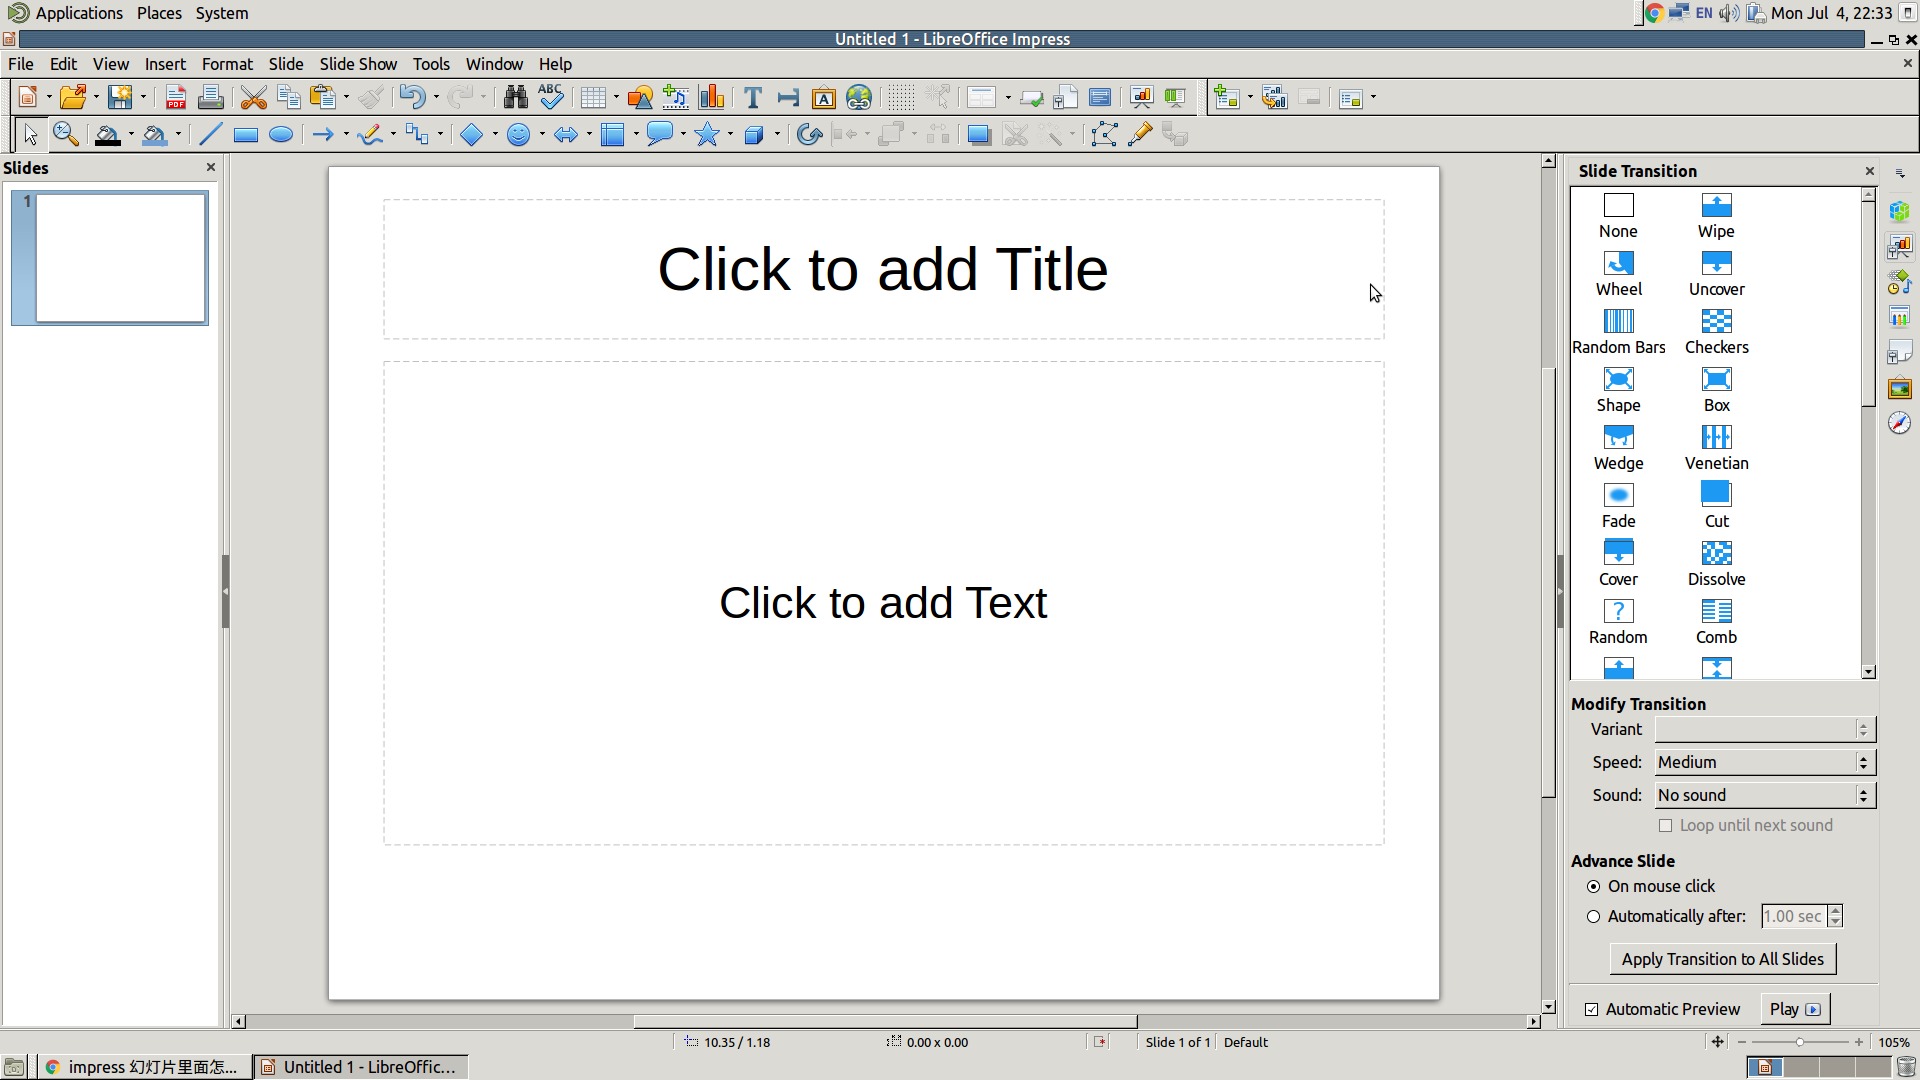The width and height of the screenshot is (1920, 1080).
Task: Open the Format menu
Action: click(x=227, y=64)
